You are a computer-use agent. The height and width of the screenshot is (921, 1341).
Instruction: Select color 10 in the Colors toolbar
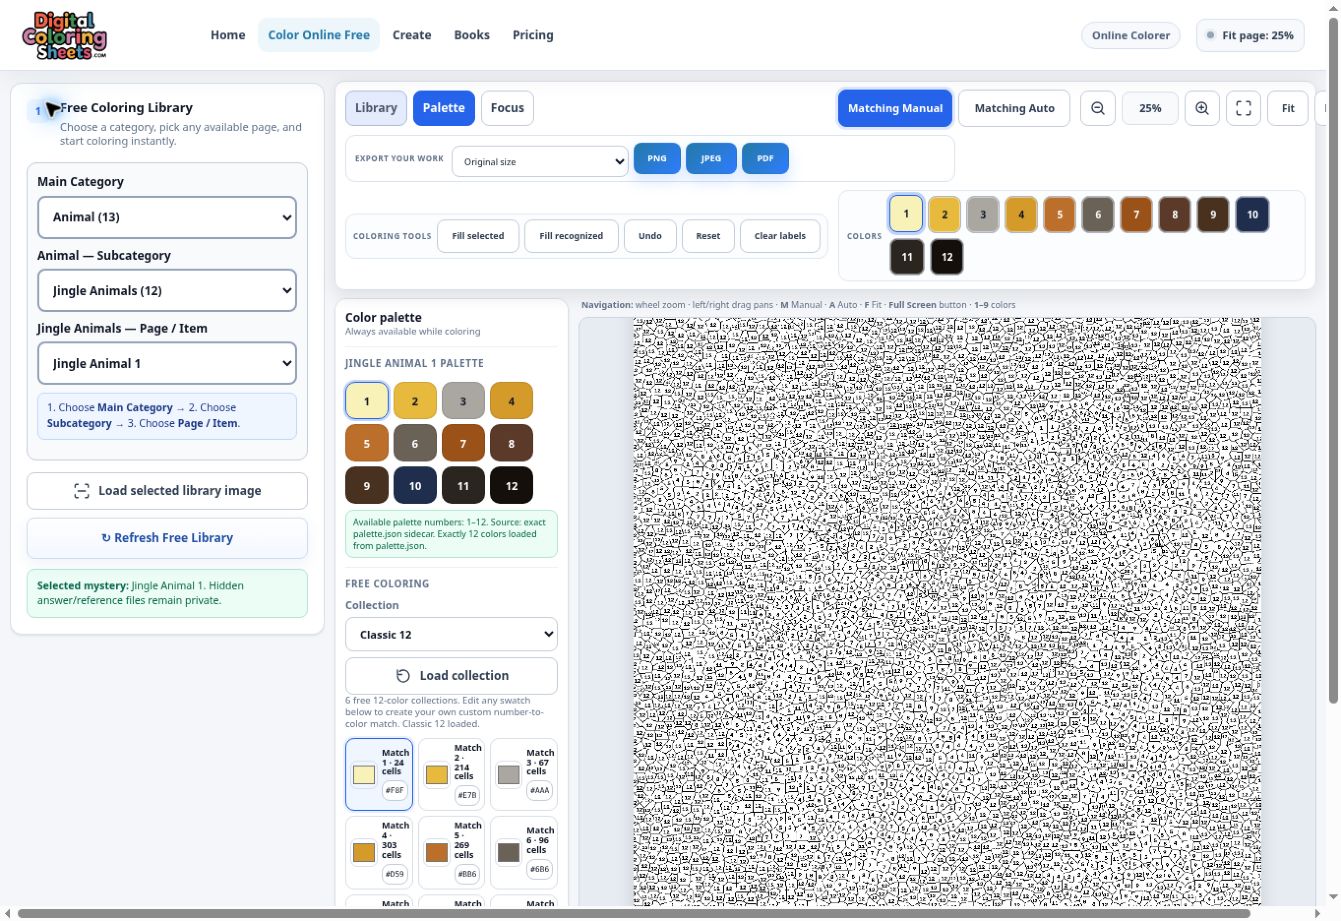(1252, 214)
